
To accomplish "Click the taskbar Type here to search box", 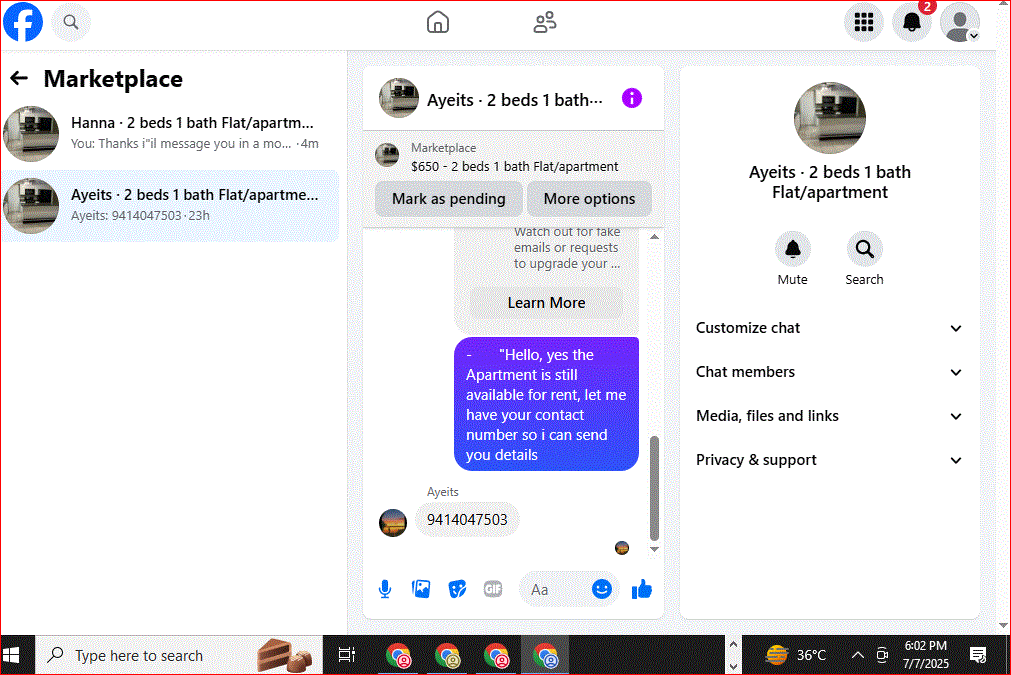I will 179,656.
